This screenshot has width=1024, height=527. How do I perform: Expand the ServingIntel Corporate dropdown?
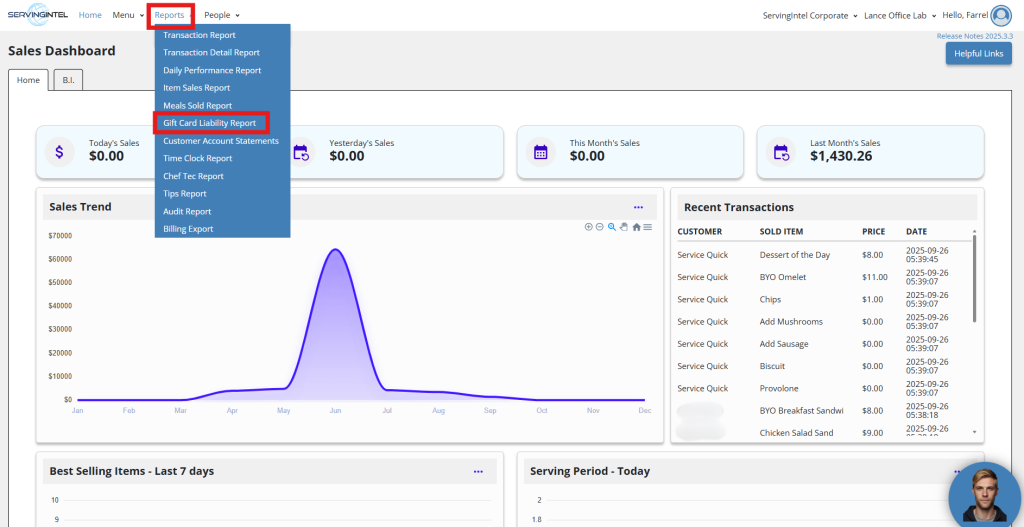pos(810,16)
